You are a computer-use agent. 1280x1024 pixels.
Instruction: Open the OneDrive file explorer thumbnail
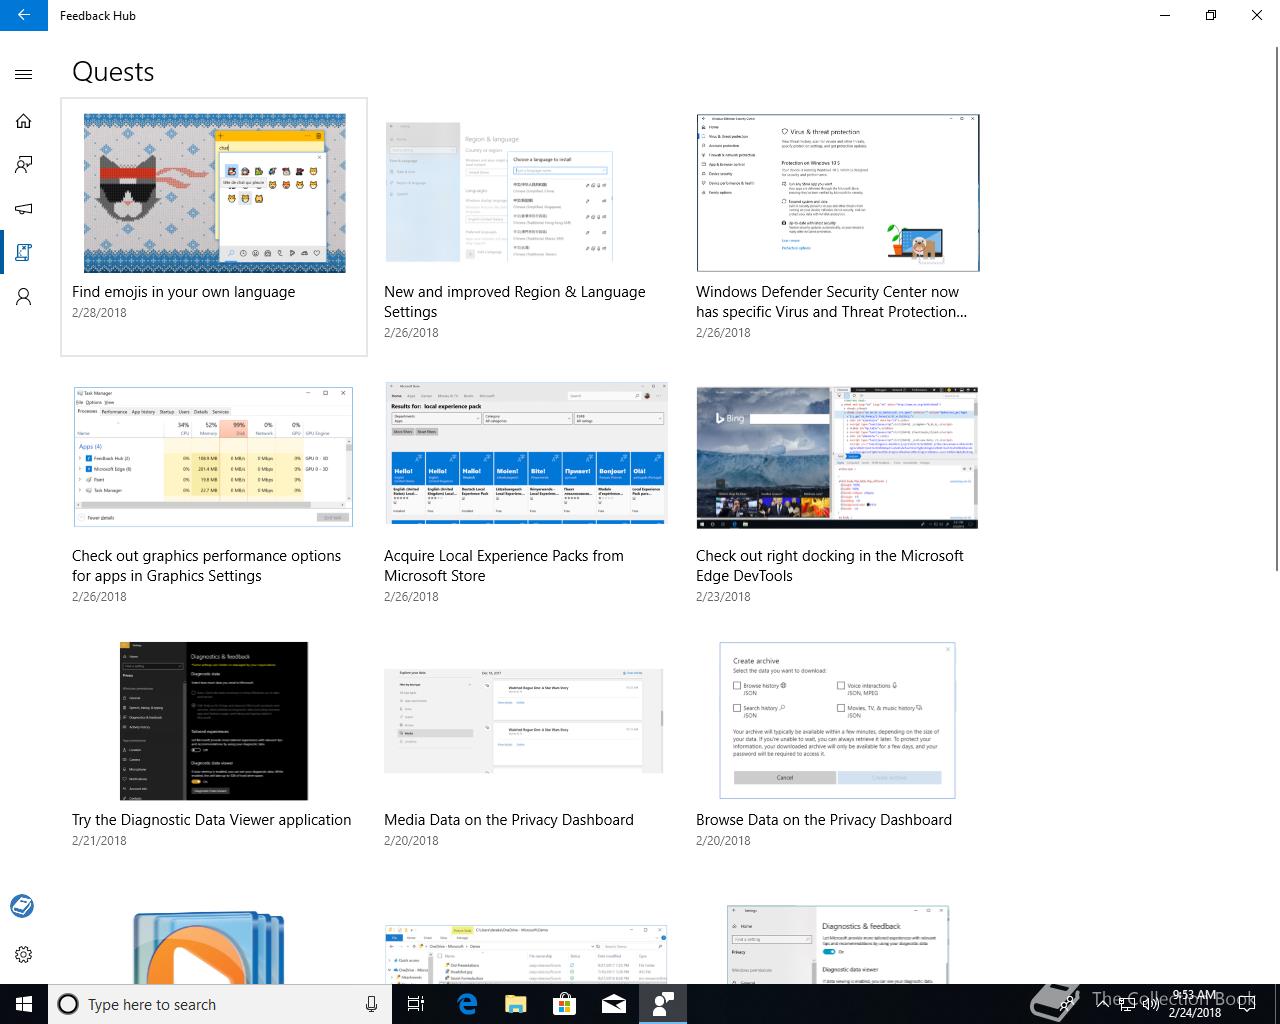tap(526, 954)
